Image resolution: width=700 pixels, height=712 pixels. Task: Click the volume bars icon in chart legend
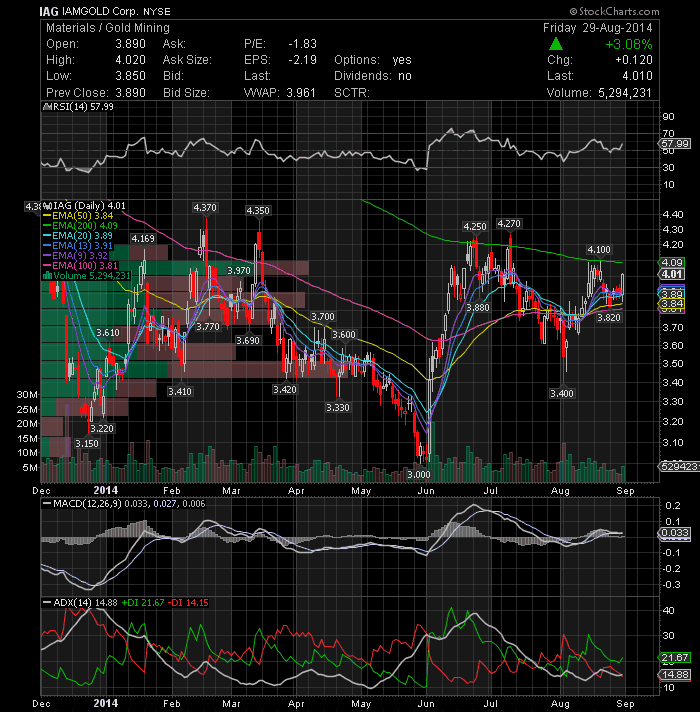tap(47, 276)
